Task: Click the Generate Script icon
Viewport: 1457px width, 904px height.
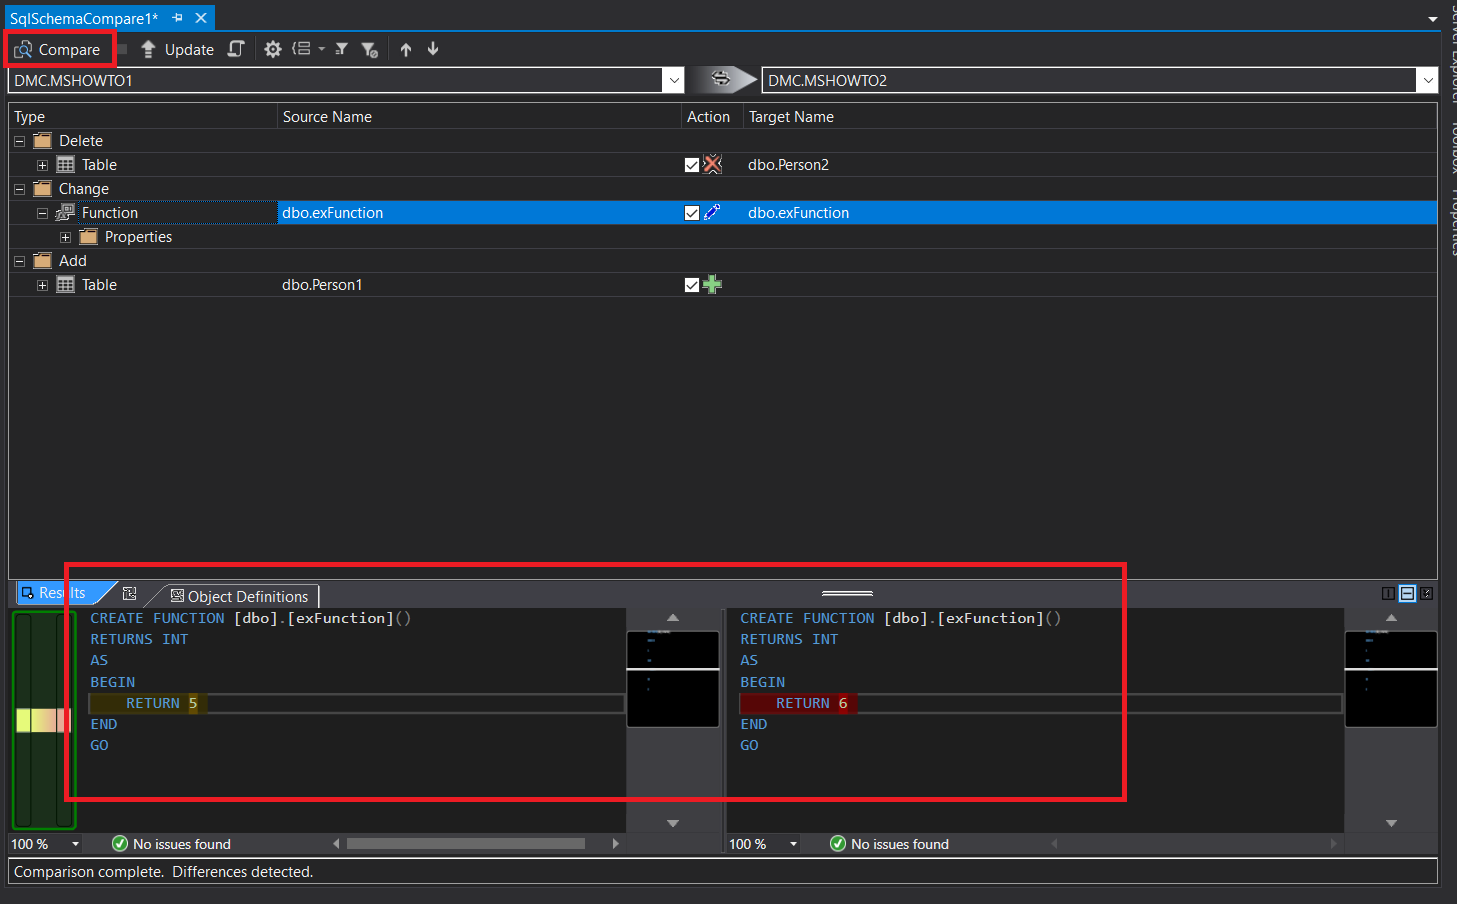Action: [236, 49]
